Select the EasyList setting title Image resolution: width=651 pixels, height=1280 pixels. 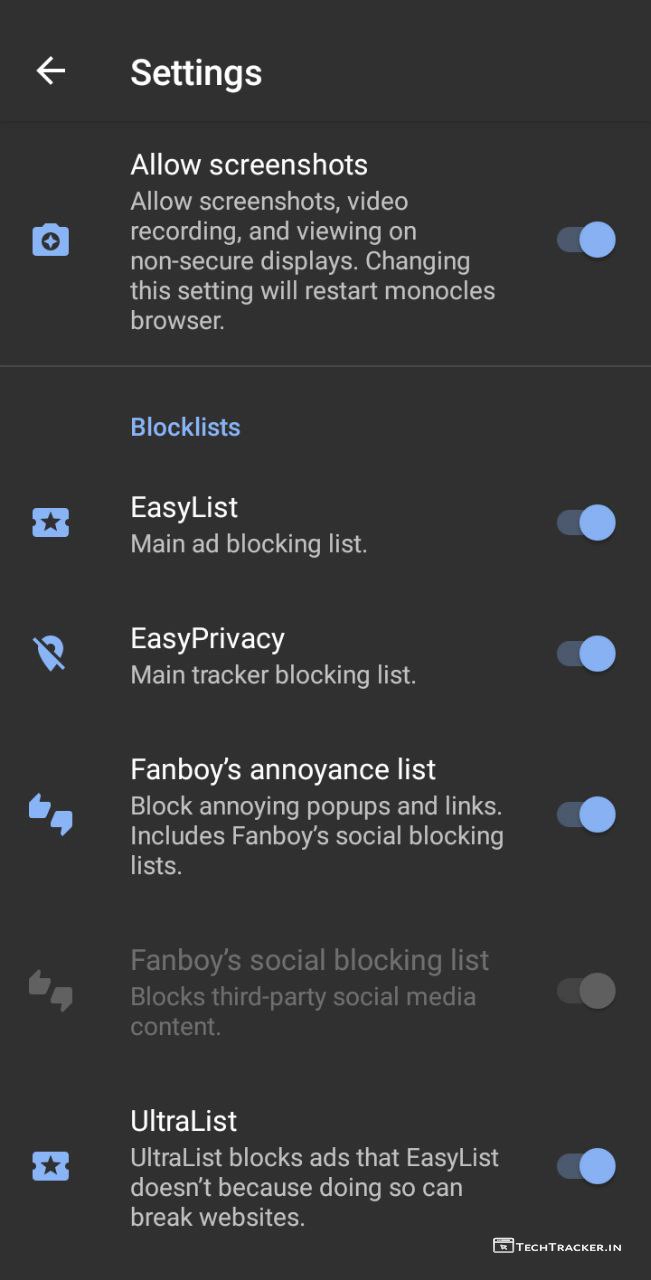coord(185,507)
